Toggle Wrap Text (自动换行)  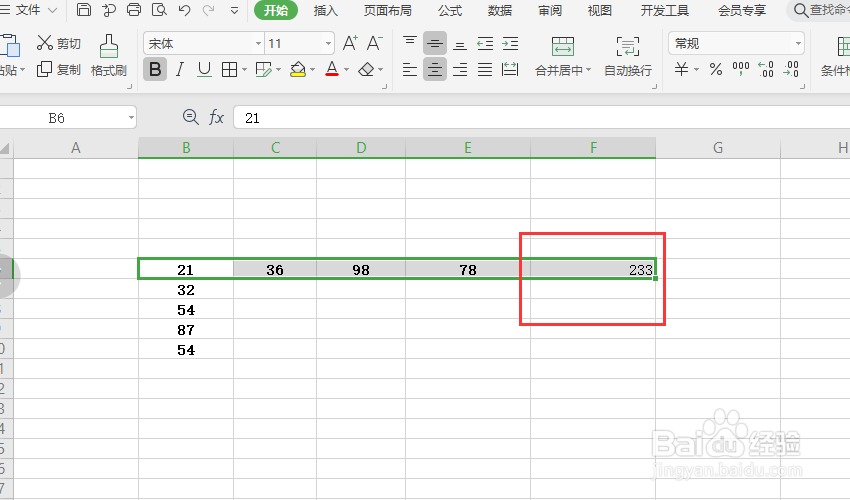tap(628, 56)
